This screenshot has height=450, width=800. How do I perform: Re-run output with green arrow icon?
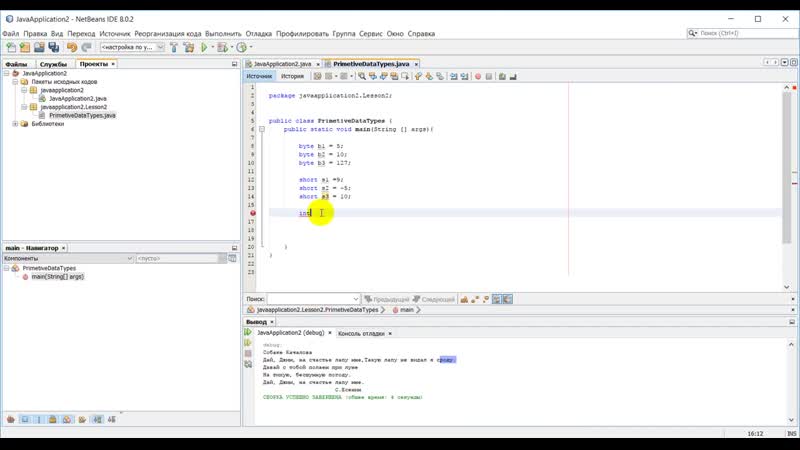(248, 332)
